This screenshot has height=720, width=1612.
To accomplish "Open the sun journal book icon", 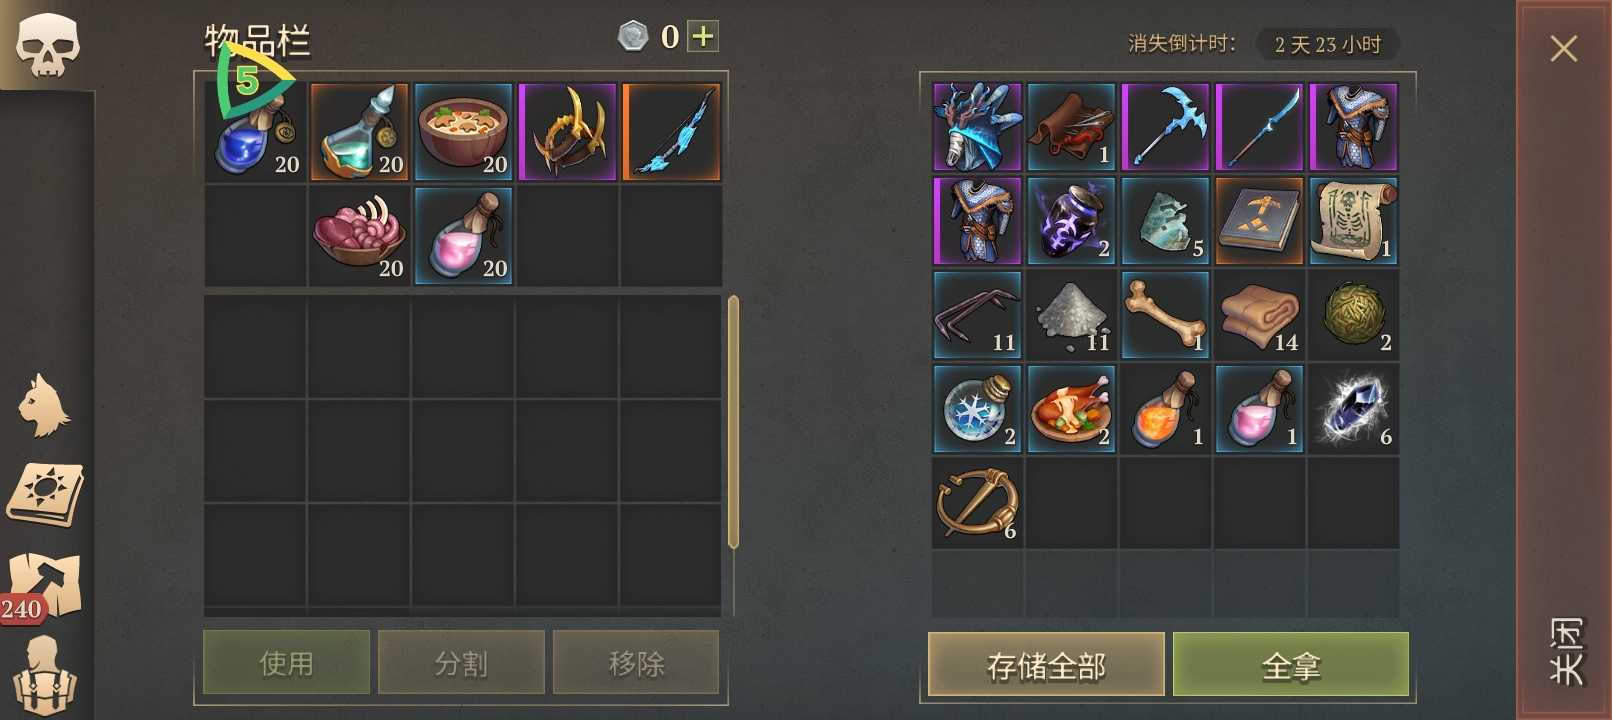I will pos(45,494).
